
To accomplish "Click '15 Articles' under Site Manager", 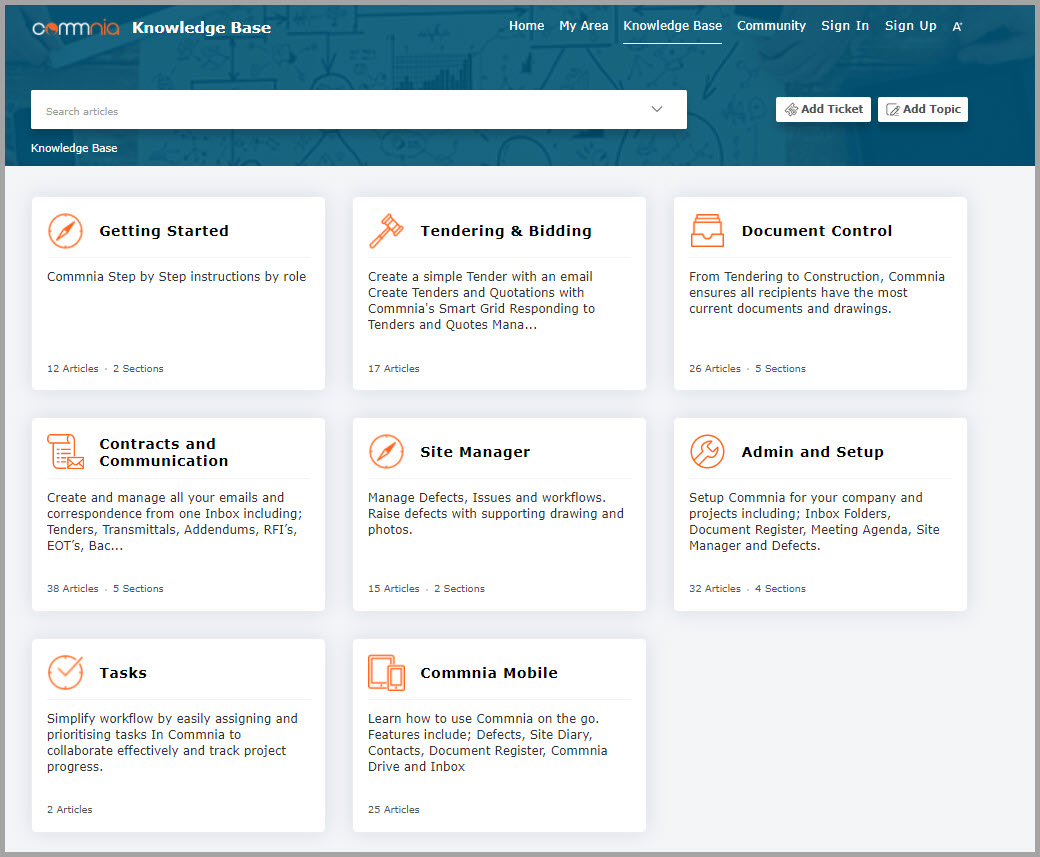I will coord(394,589).
